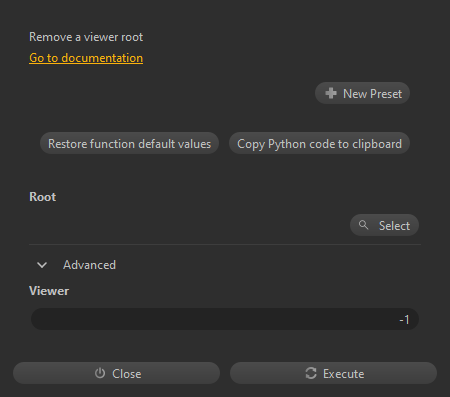
Task: Click the magnifier icon on the Select button
Action: [363, 225]
